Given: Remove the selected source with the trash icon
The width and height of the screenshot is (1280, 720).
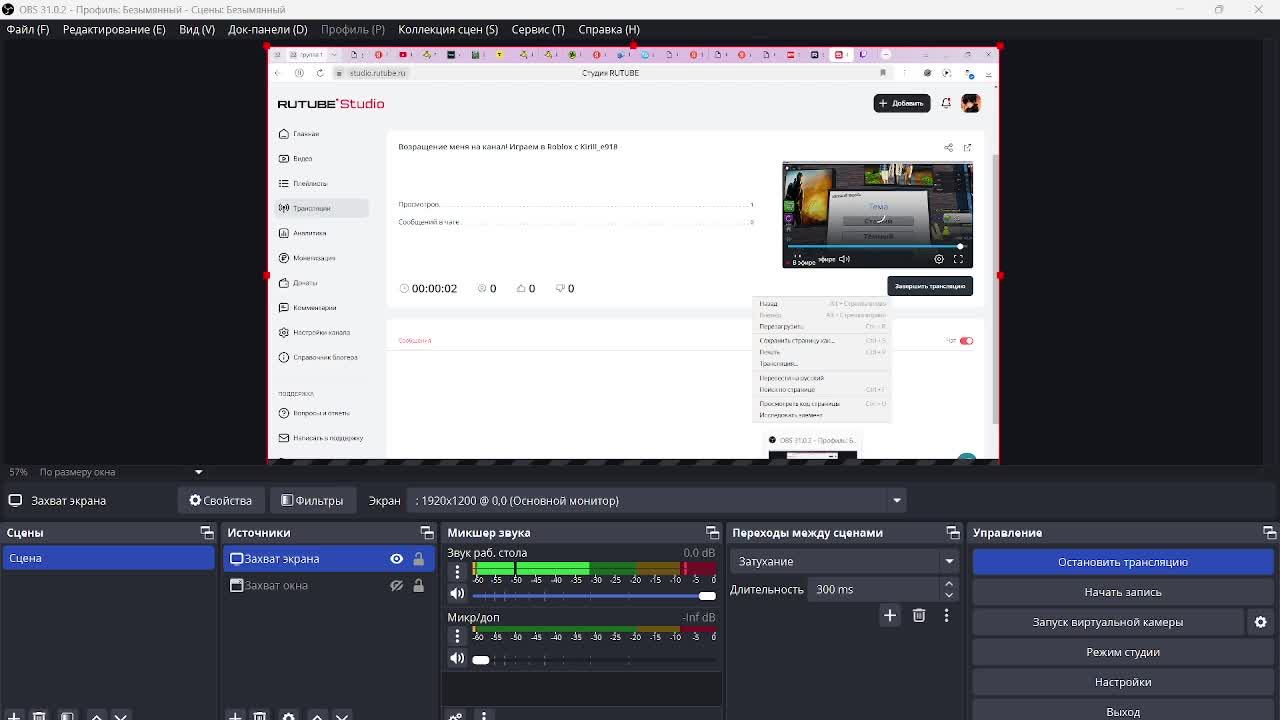Looking at the screenshot, I should (260, 716).
